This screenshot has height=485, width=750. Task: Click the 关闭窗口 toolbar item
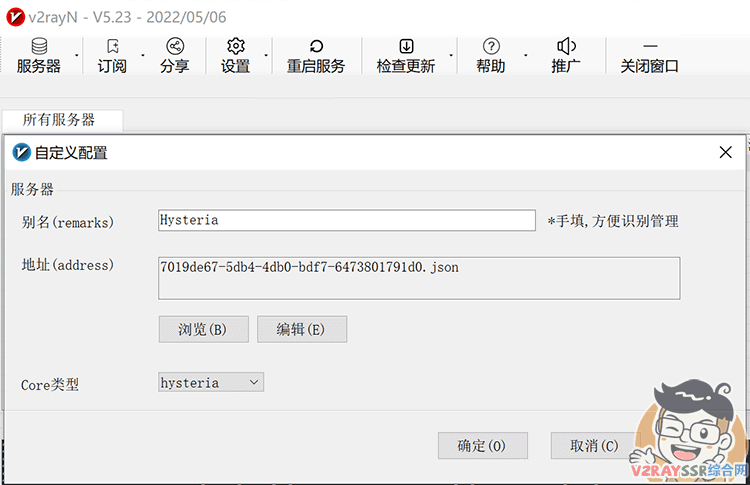pyautogui.click(x=649, y=56)
